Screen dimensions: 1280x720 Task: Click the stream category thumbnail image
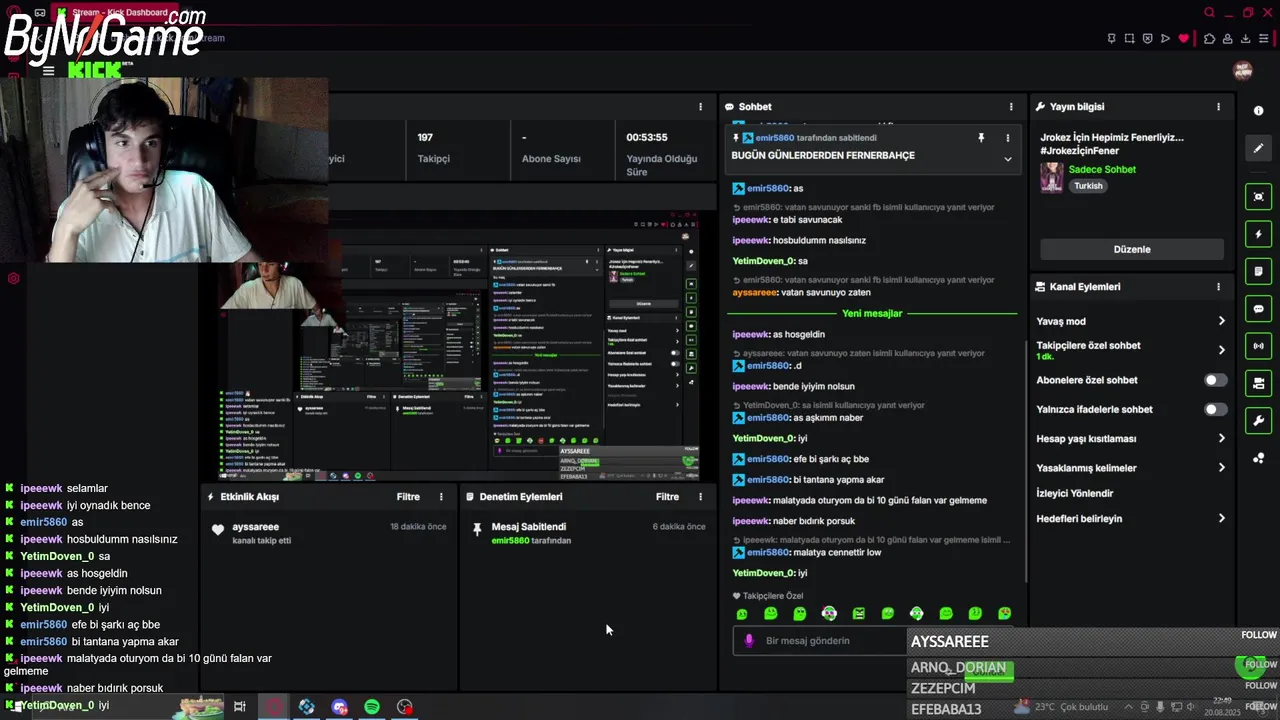point(1052,177)
